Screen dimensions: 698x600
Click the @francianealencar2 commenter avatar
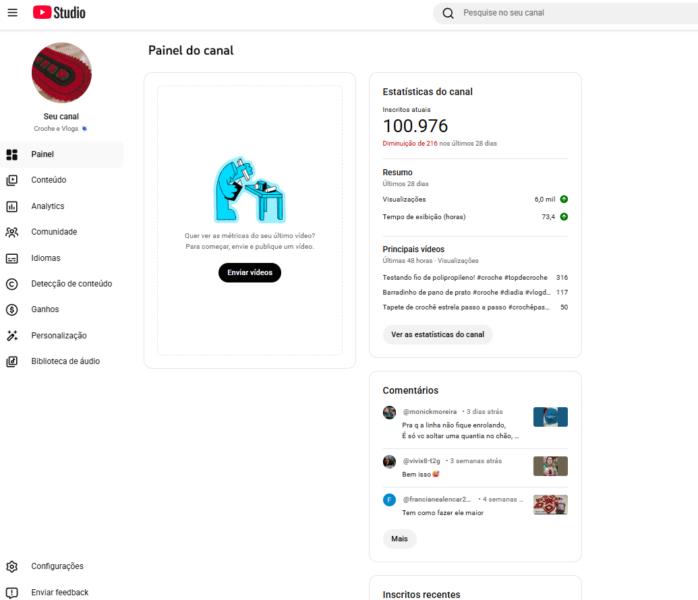pos(390,500)
